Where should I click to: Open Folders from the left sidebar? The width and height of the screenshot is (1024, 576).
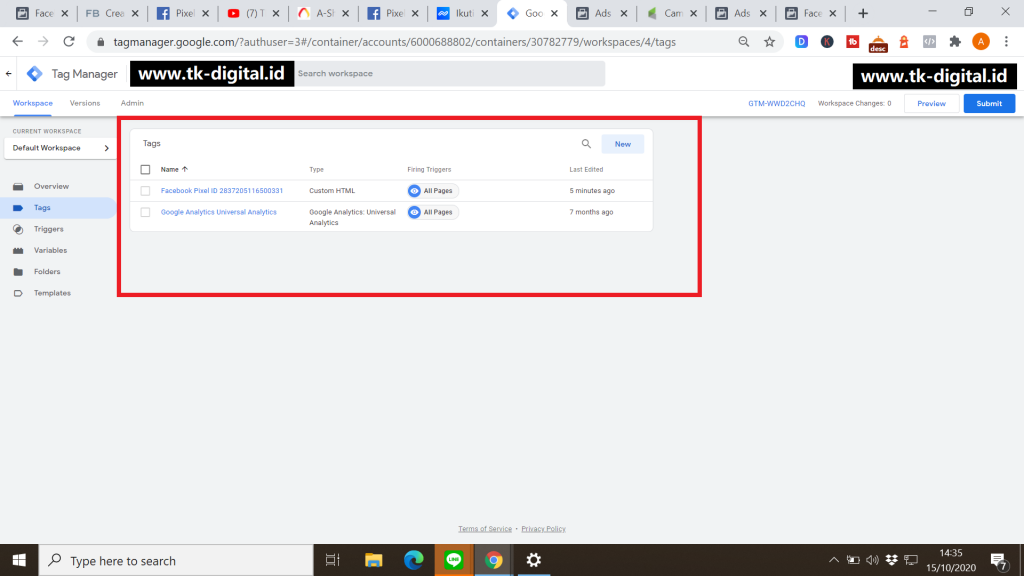pos(47,272)
